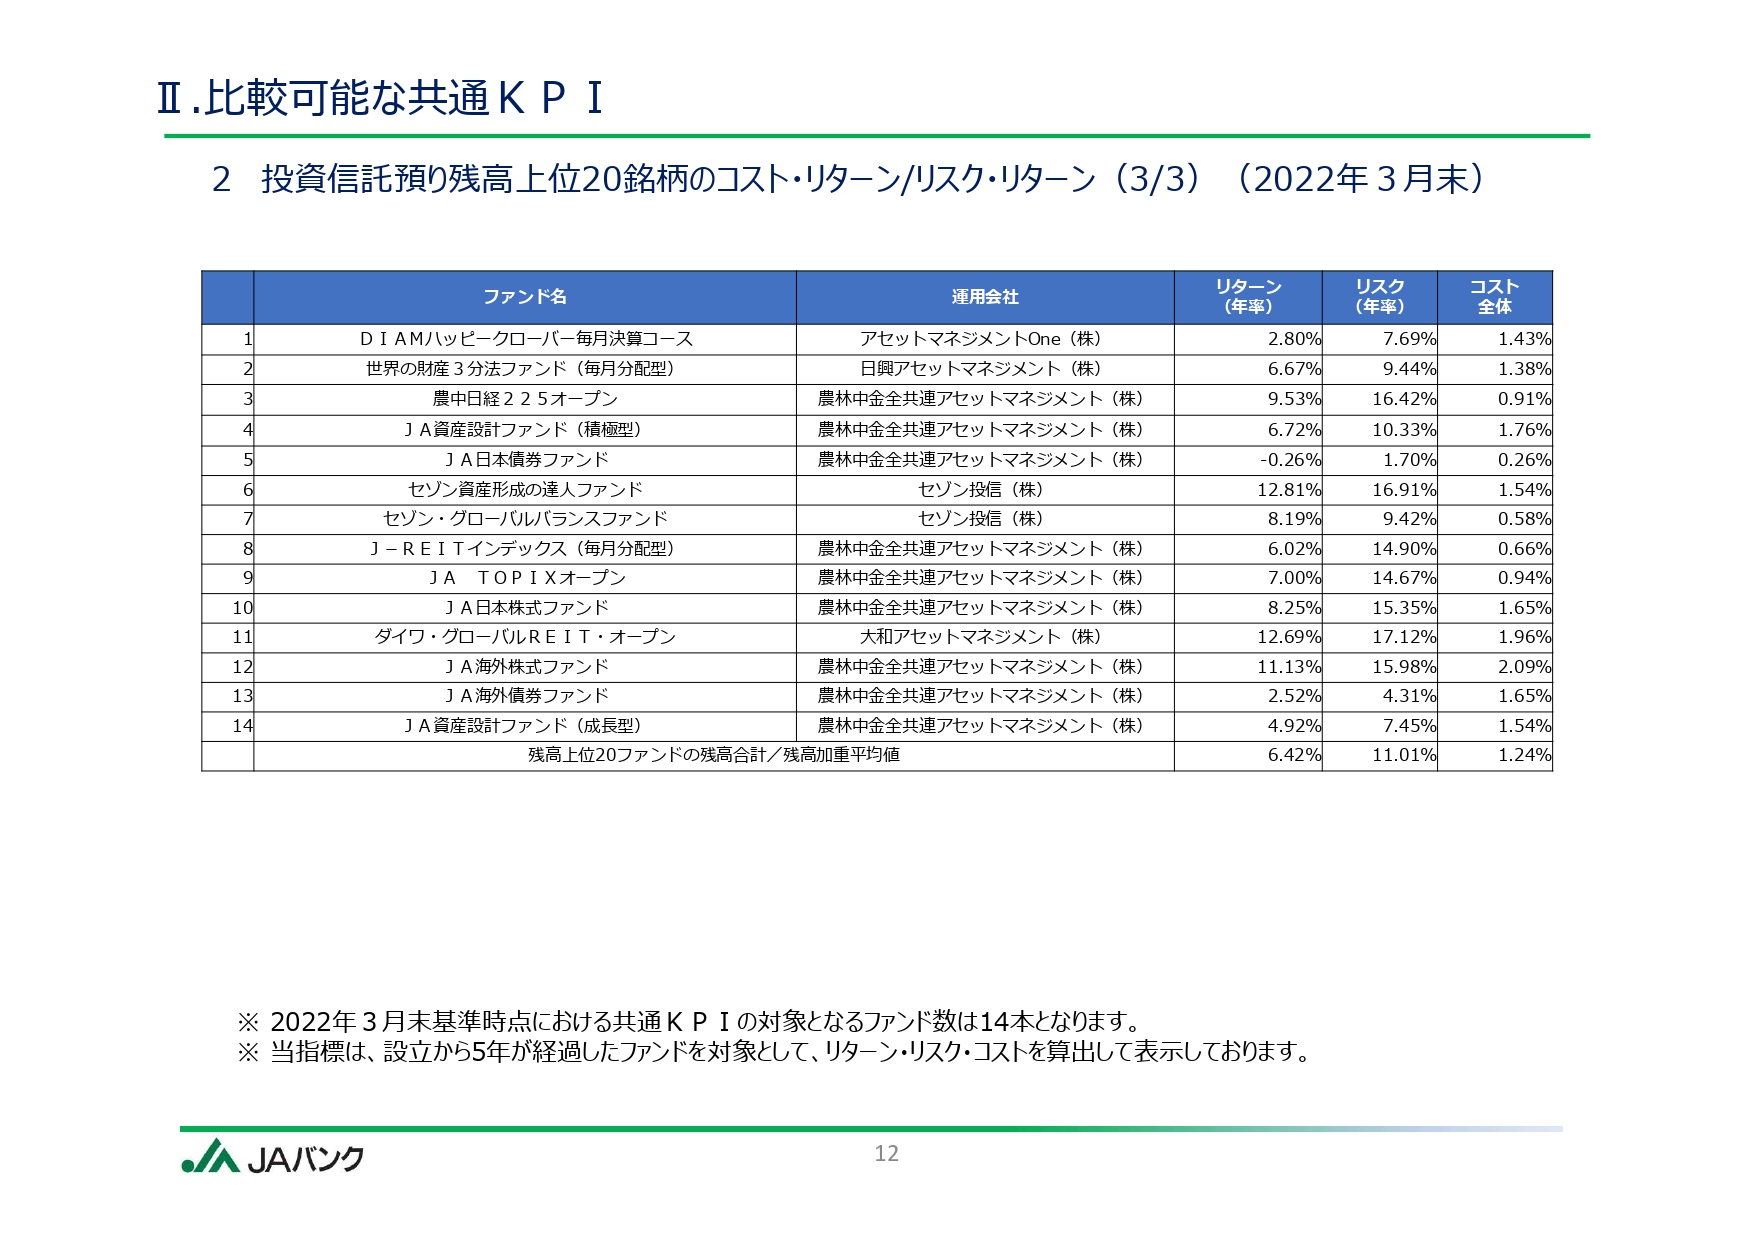Click the 残高上位20ファンドの残高合計 summary row label

[x=714, y=755]
